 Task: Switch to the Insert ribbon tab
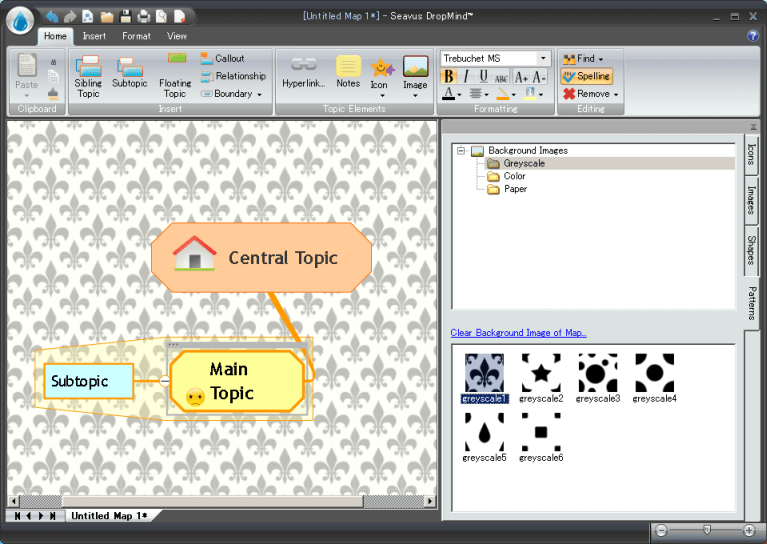click(x=94, y=36)
